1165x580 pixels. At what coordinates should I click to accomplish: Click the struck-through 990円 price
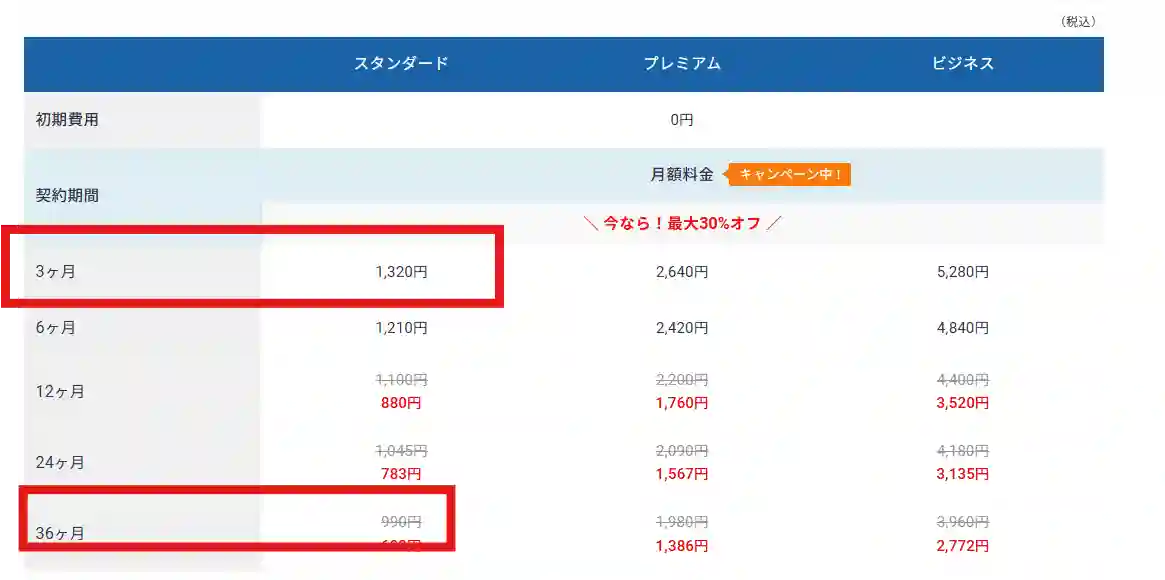[x=401, y=521]
